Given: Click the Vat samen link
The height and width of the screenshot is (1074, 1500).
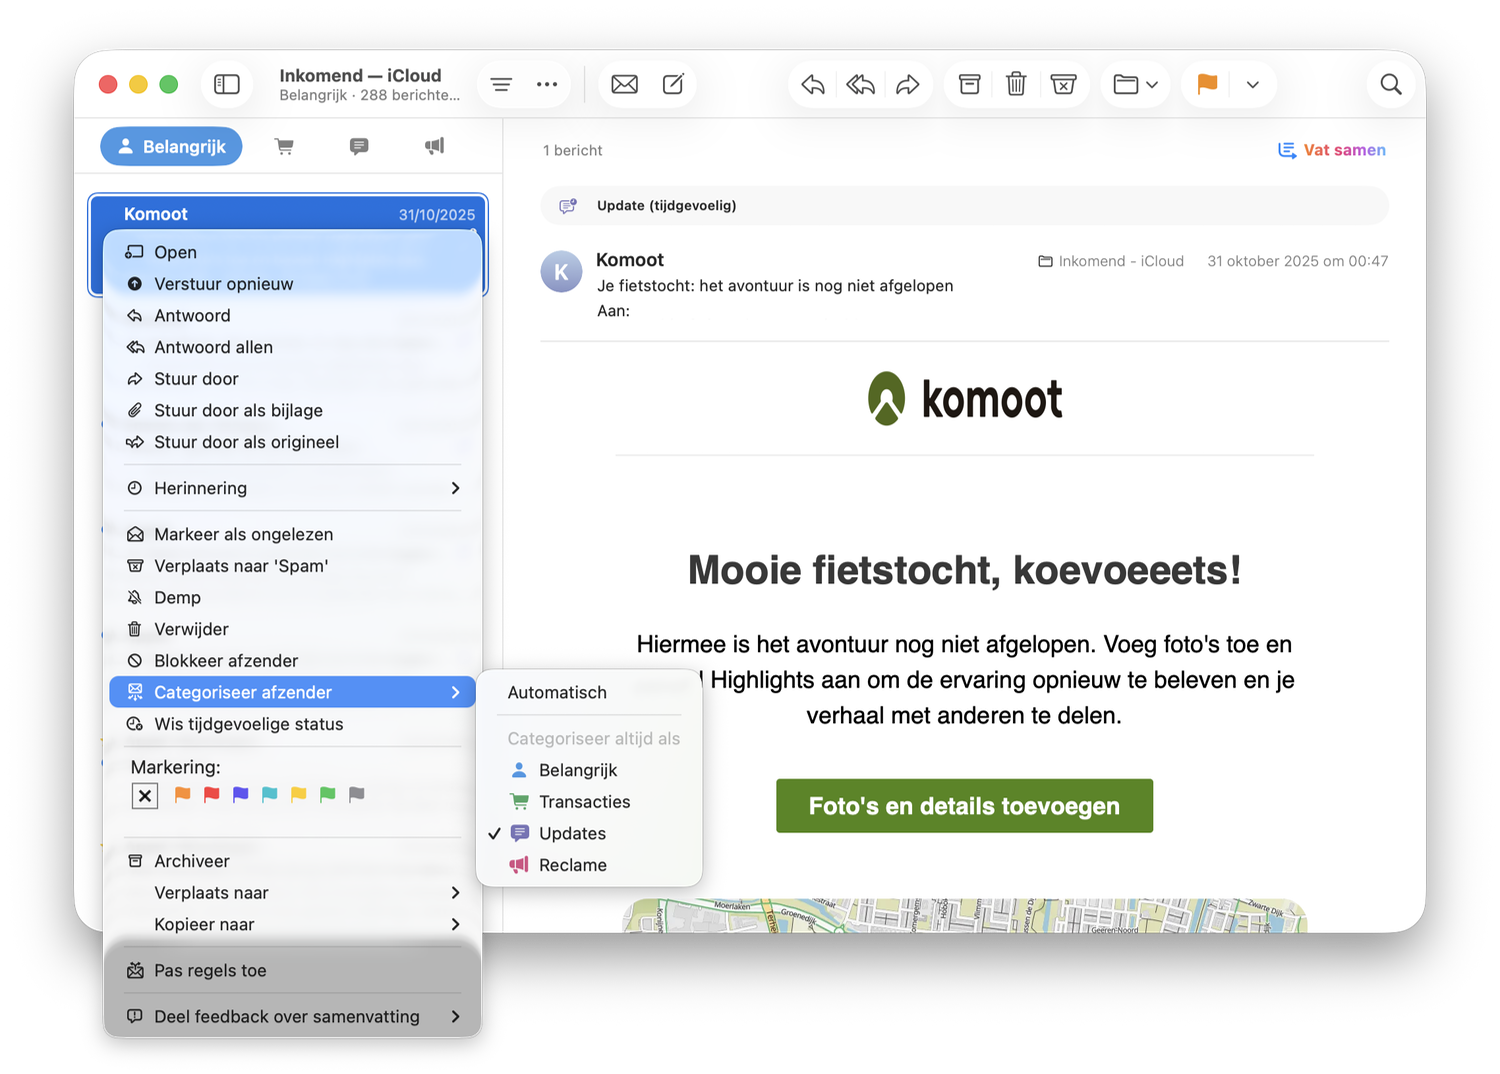Looking at the screenshot, I should coord(1332,150).
